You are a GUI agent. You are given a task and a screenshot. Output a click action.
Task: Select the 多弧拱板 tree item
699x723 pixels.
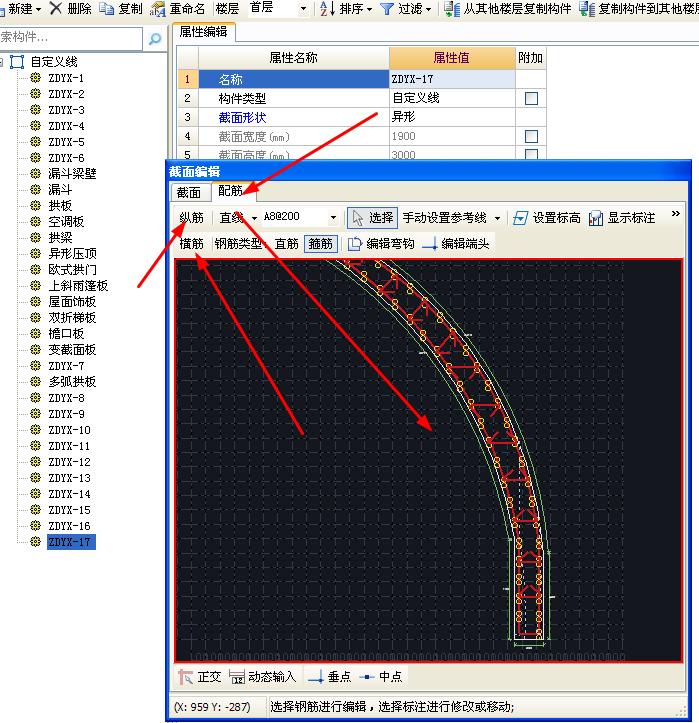[72, 382]
